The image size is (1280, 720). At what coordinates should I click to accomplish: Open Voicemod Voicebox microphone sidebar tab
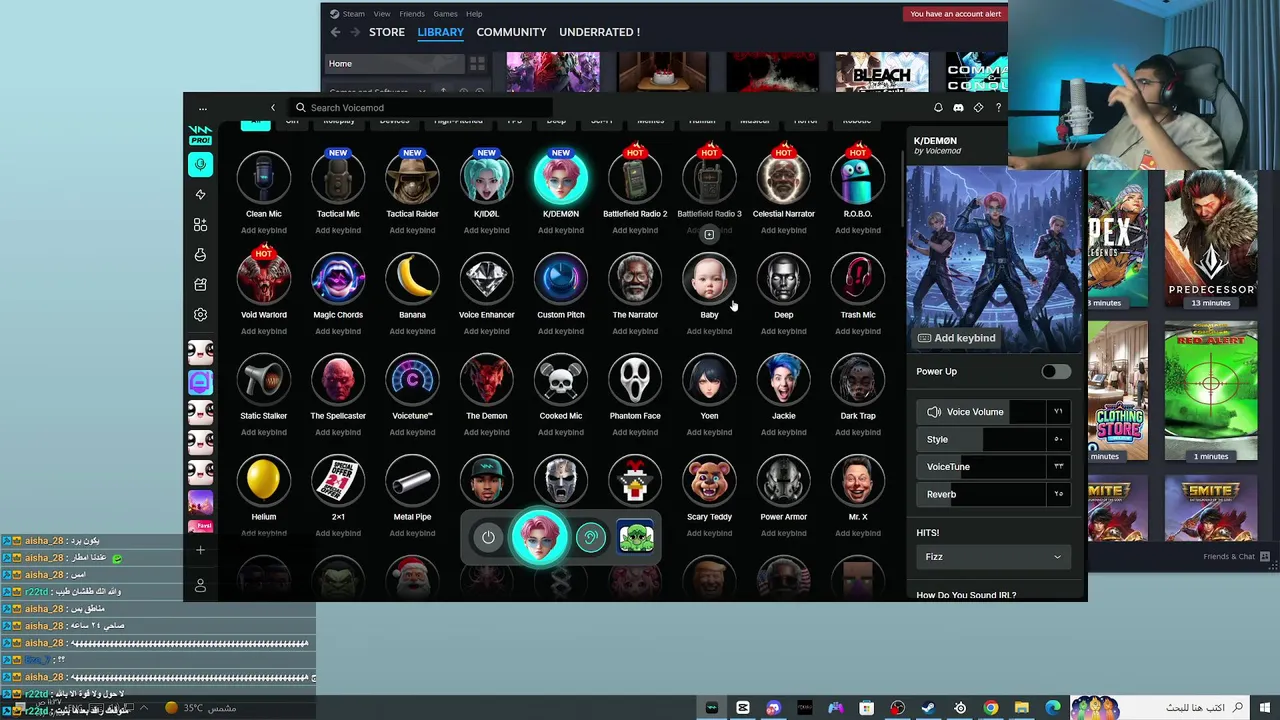tap(200, 165)
